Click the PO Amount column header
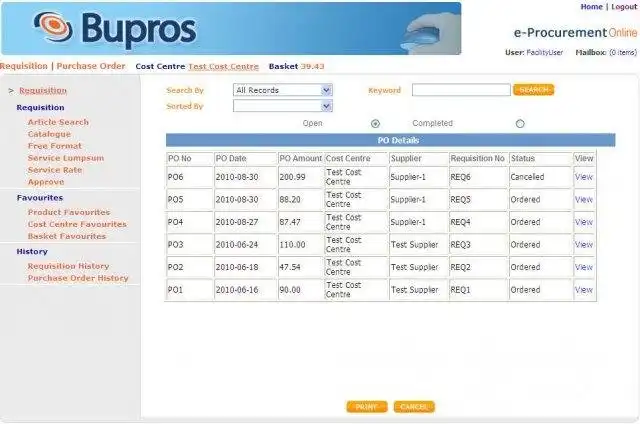This screenshot has width=640, height=424. (x=300, y=158)
